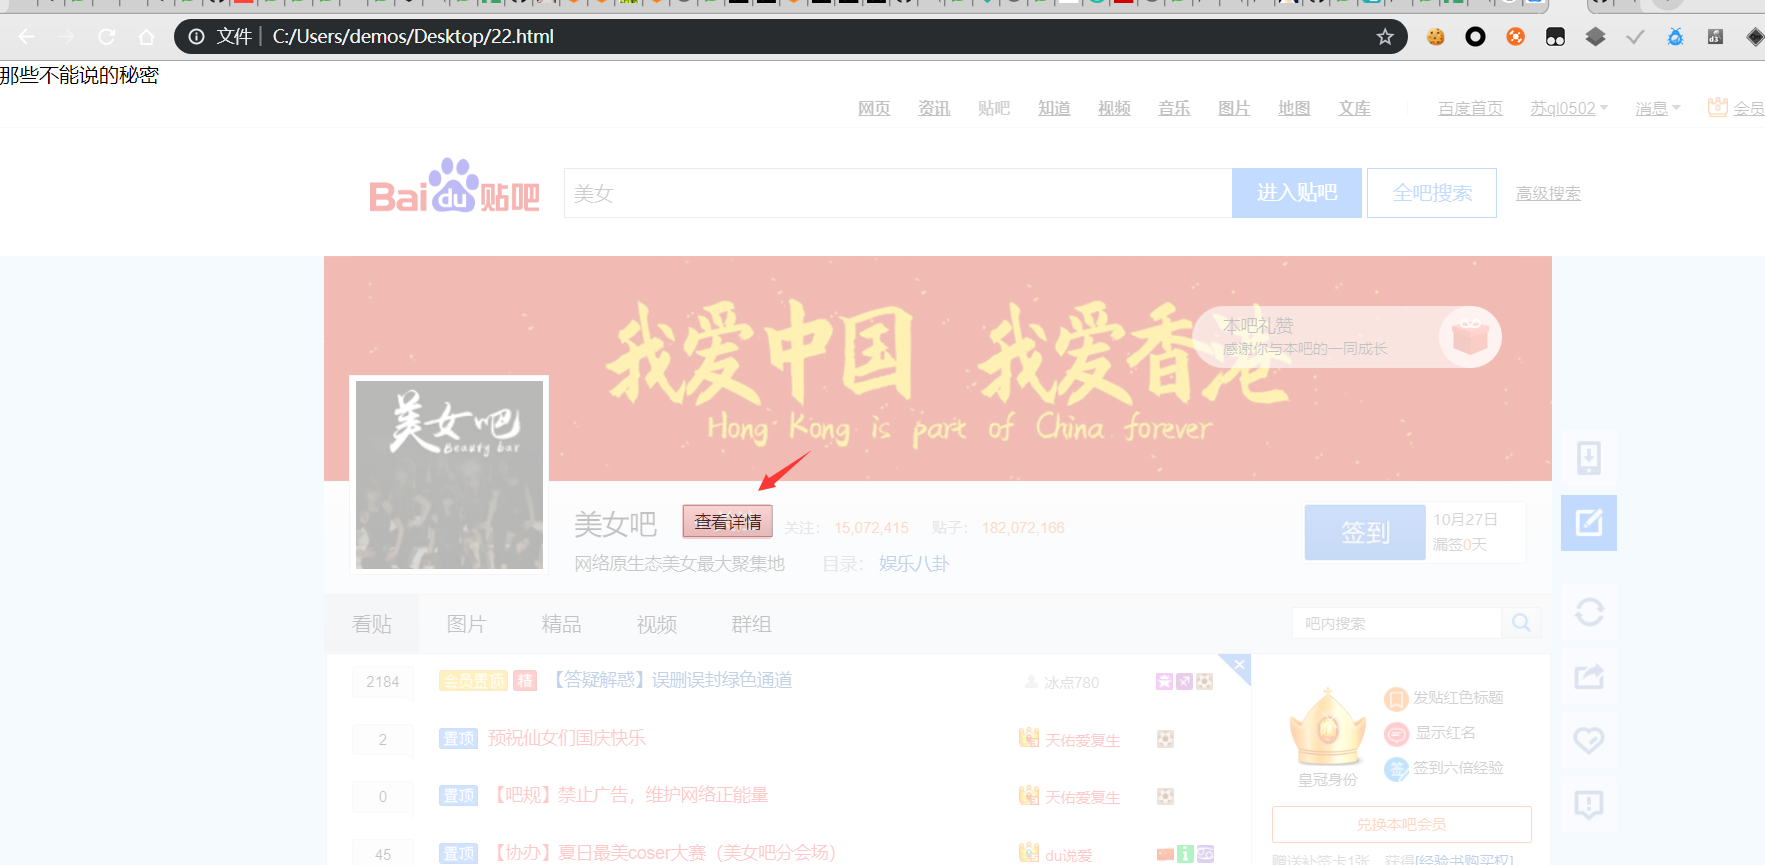Open the gray checkmark extension icon
The image size is (1765, 865).
[1635, 37]
